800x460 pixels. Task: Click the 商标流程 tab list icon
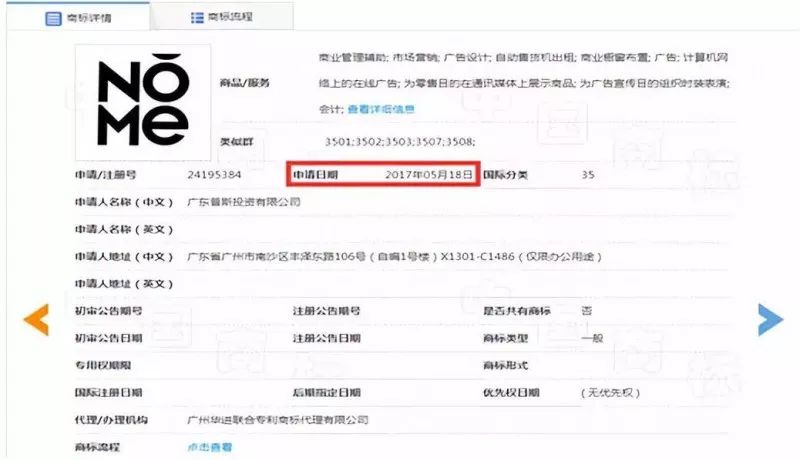point(197,18)
